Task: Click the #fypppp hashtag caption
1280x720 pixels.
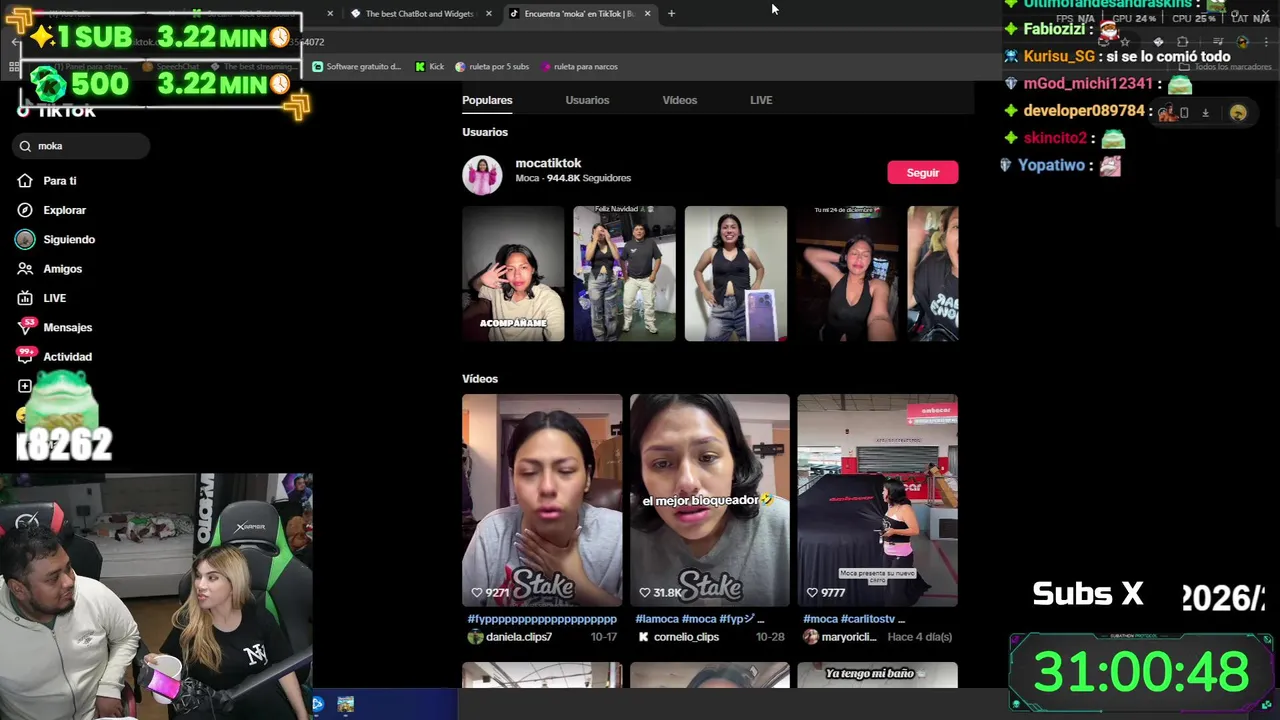Action: point(542,619)
